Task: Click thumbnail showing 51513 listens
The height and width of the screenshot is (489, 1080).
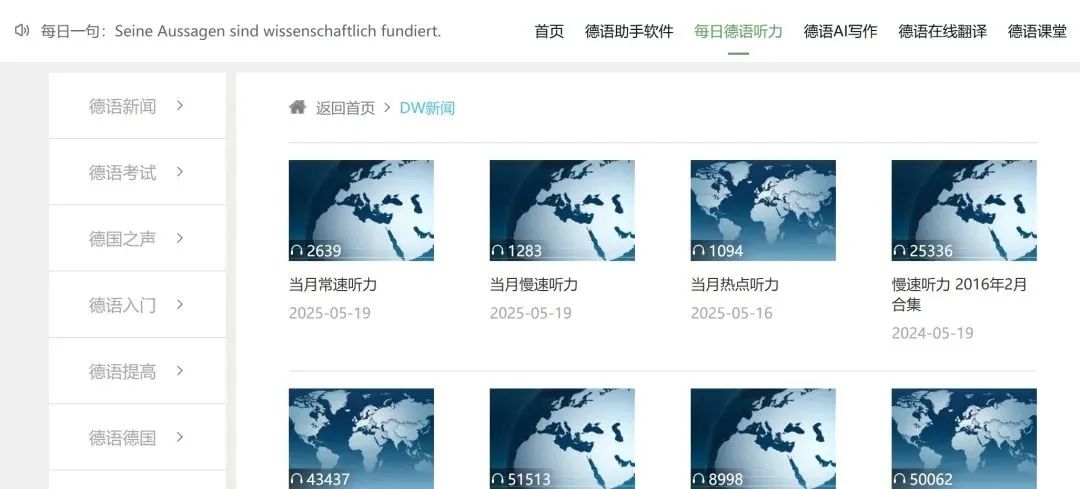Action: [x=562, y=439]
